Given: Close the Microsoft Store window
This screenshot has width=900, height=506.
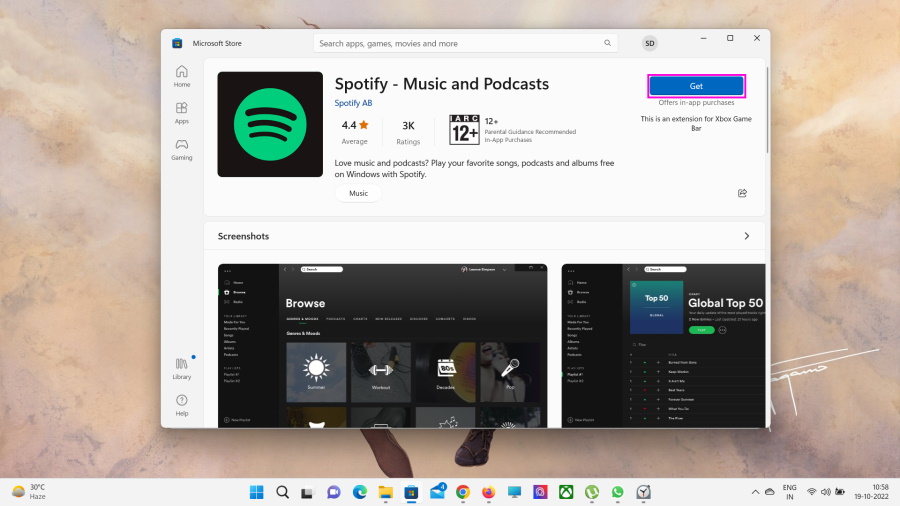Looking at the screenshot, I should [757, 38].
